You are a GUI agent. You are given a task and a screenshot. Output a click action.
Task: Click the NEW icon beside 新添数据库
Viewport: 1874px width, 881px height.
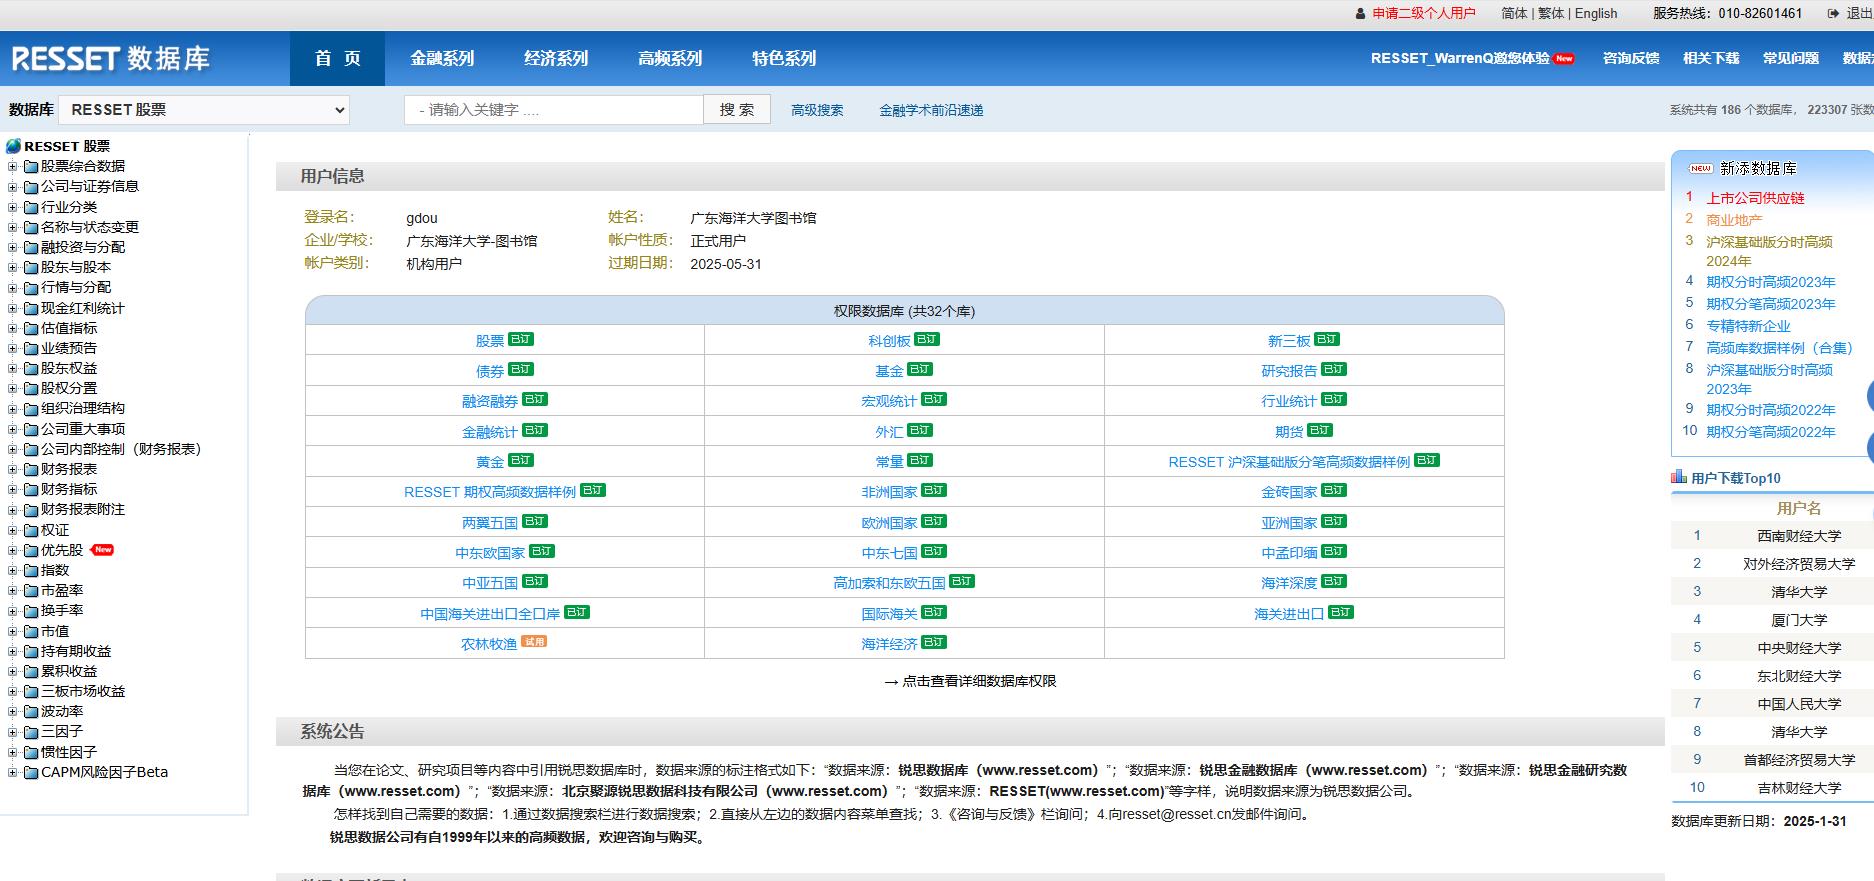pos(1701,168)
